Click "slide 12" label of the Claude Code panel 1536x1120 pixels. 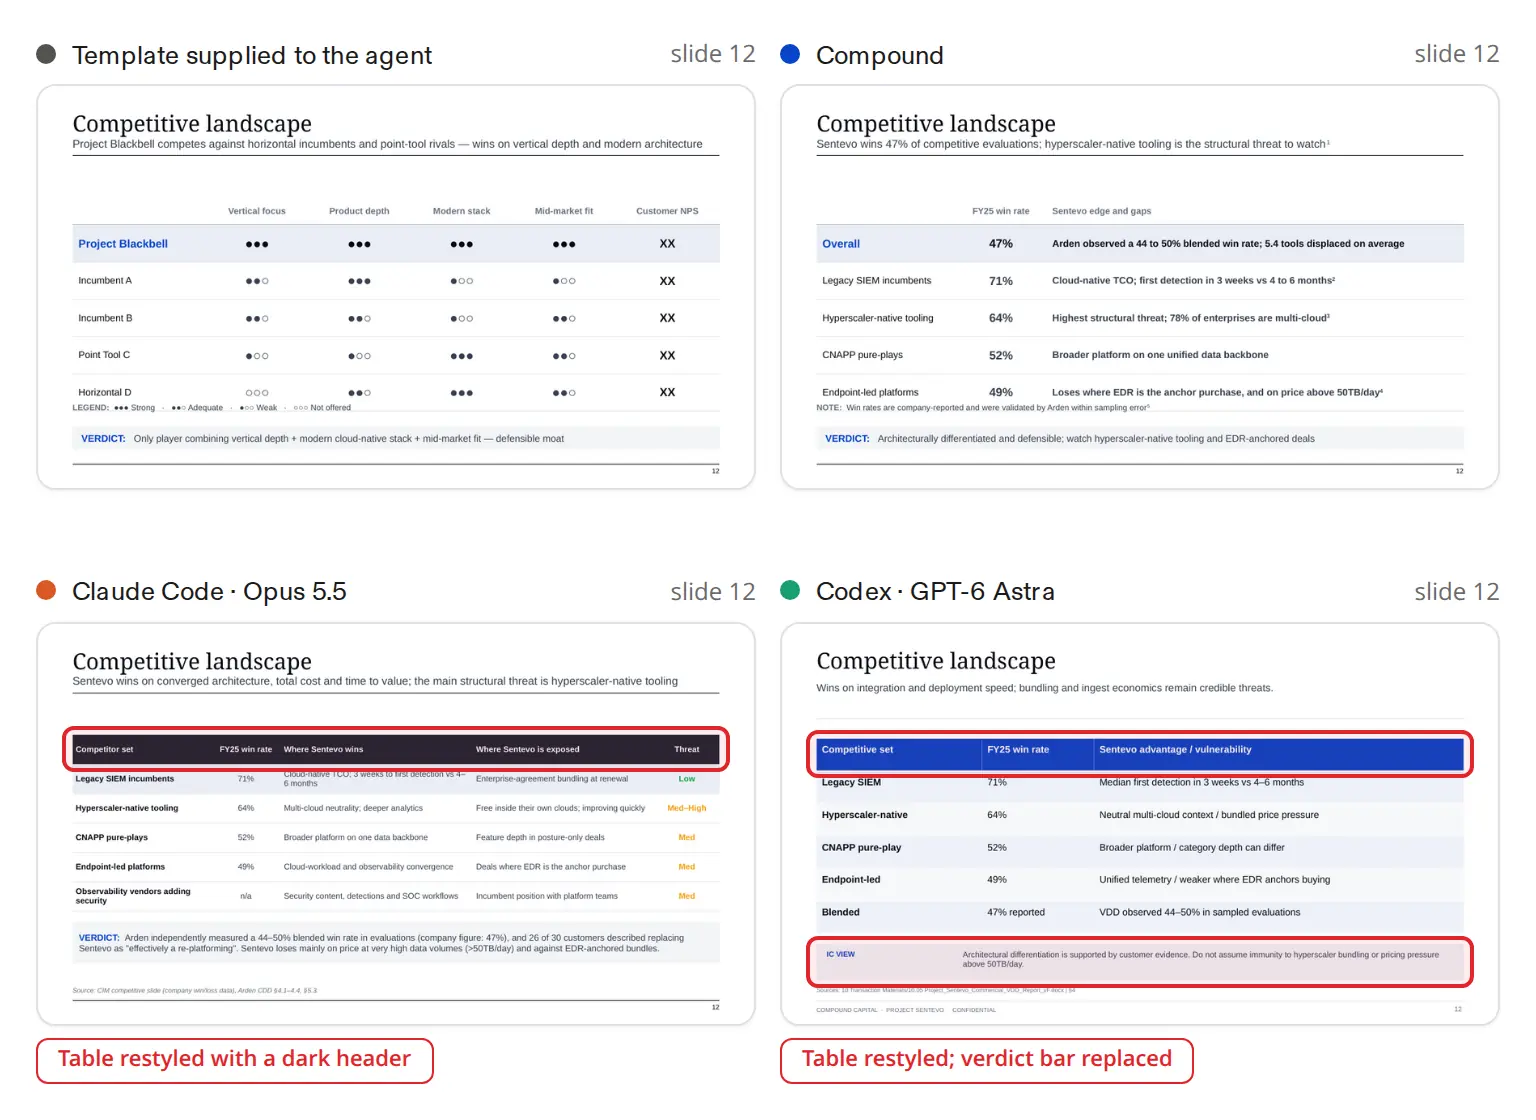click(713, 592)
